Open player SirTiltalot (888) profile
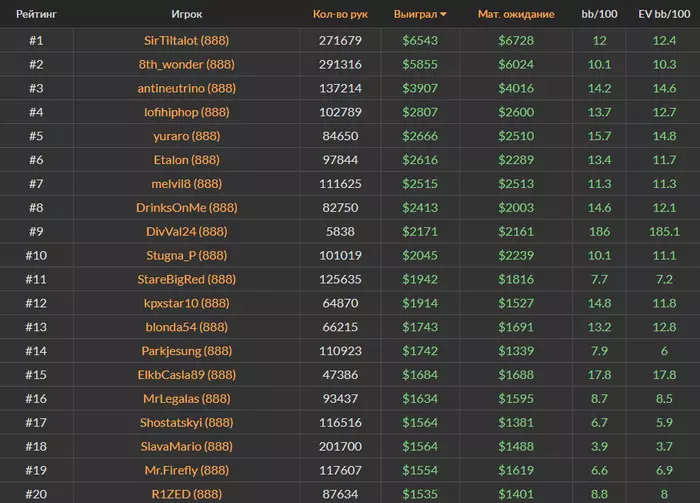Screen dimensions: 700x503 (x=187, y=41)
